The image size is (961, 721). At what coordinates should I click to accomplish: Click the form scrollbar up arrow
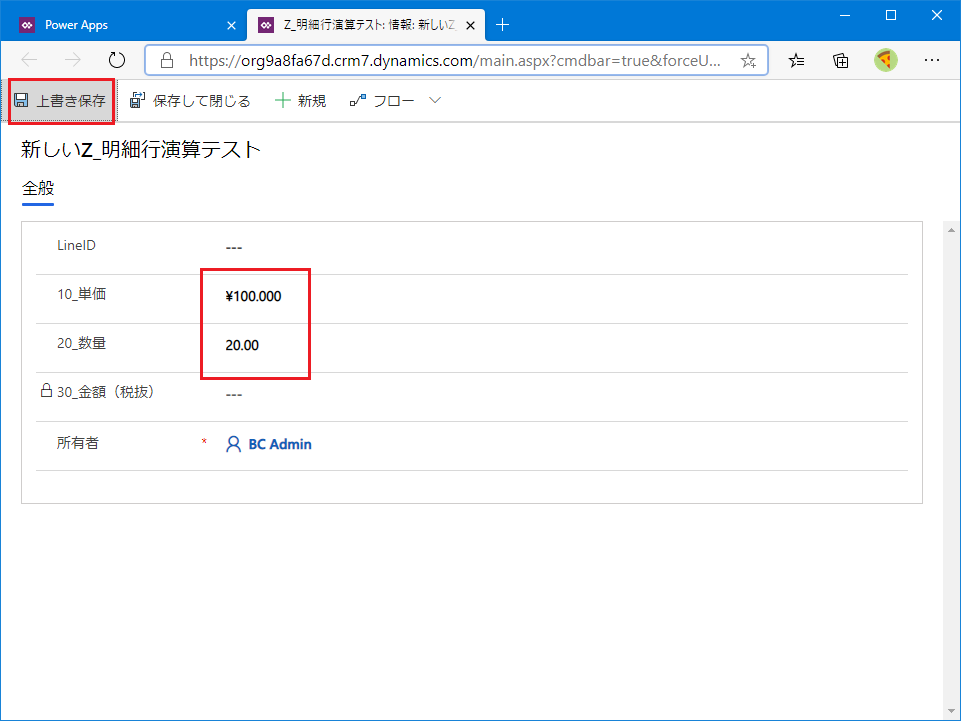(951, 230)
